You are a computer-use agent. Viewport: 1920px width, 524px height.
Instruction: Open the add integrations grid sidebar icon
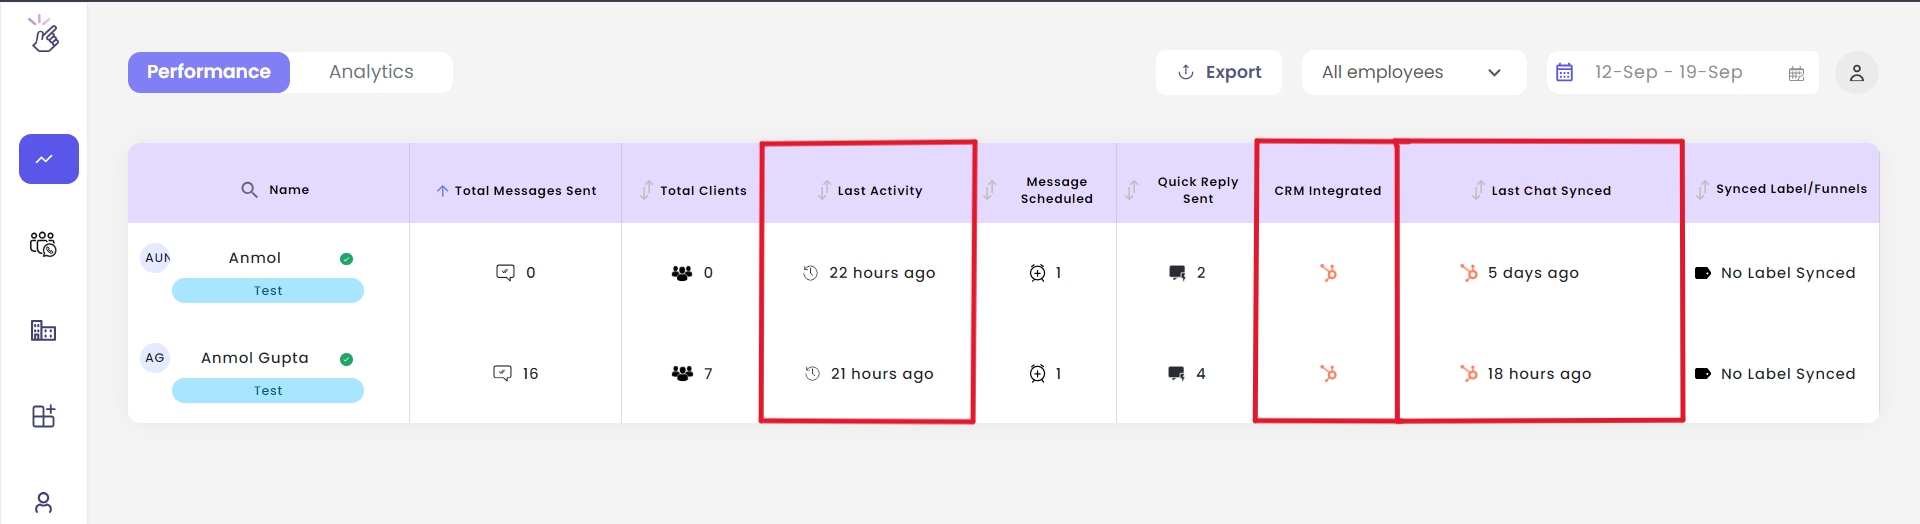point(43,416)
